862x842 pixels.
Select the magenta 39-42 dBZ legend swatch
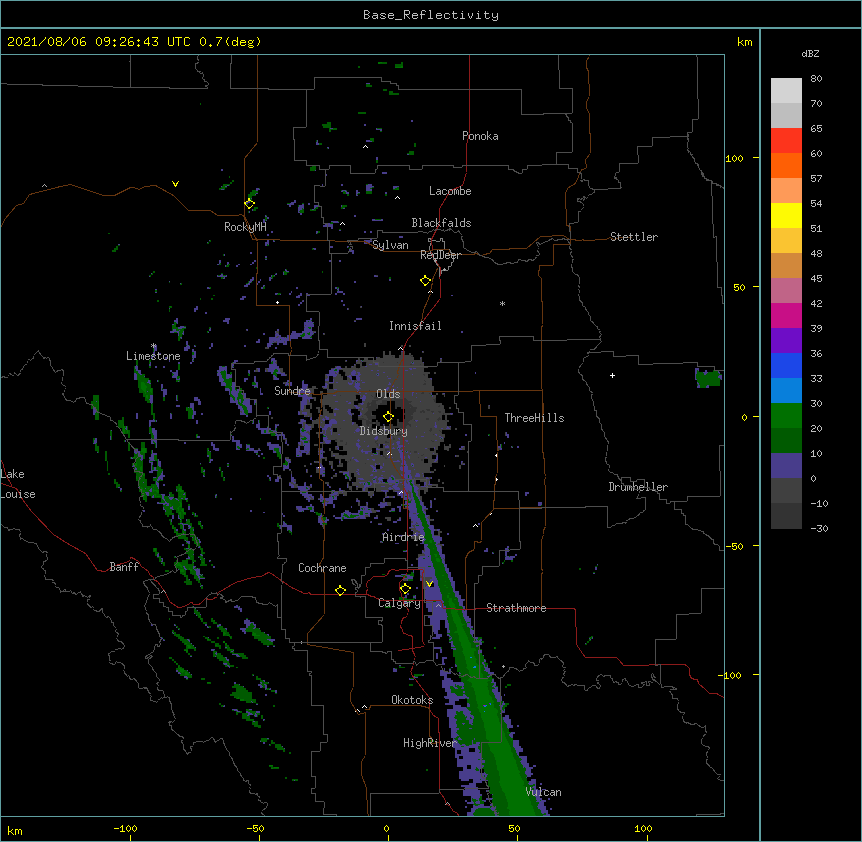pyautogui.click(x=786, y=315)
